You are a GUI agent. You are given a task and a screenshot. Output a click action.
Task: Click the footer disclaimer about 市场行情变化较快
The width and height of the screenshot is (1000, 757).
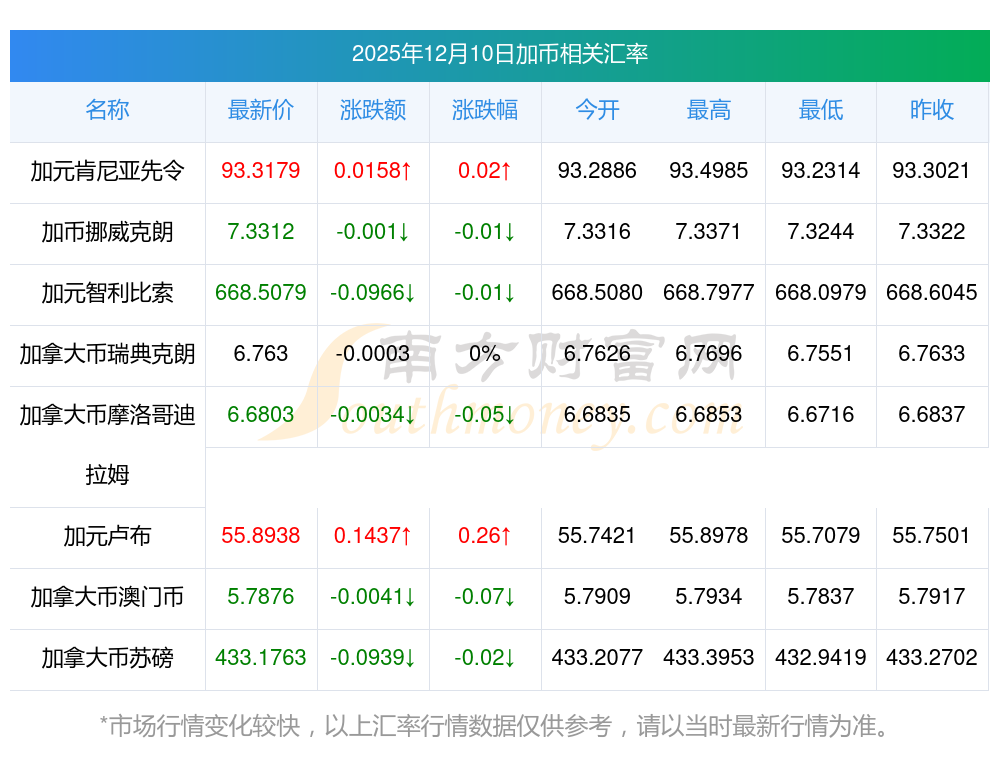point(494,726)
